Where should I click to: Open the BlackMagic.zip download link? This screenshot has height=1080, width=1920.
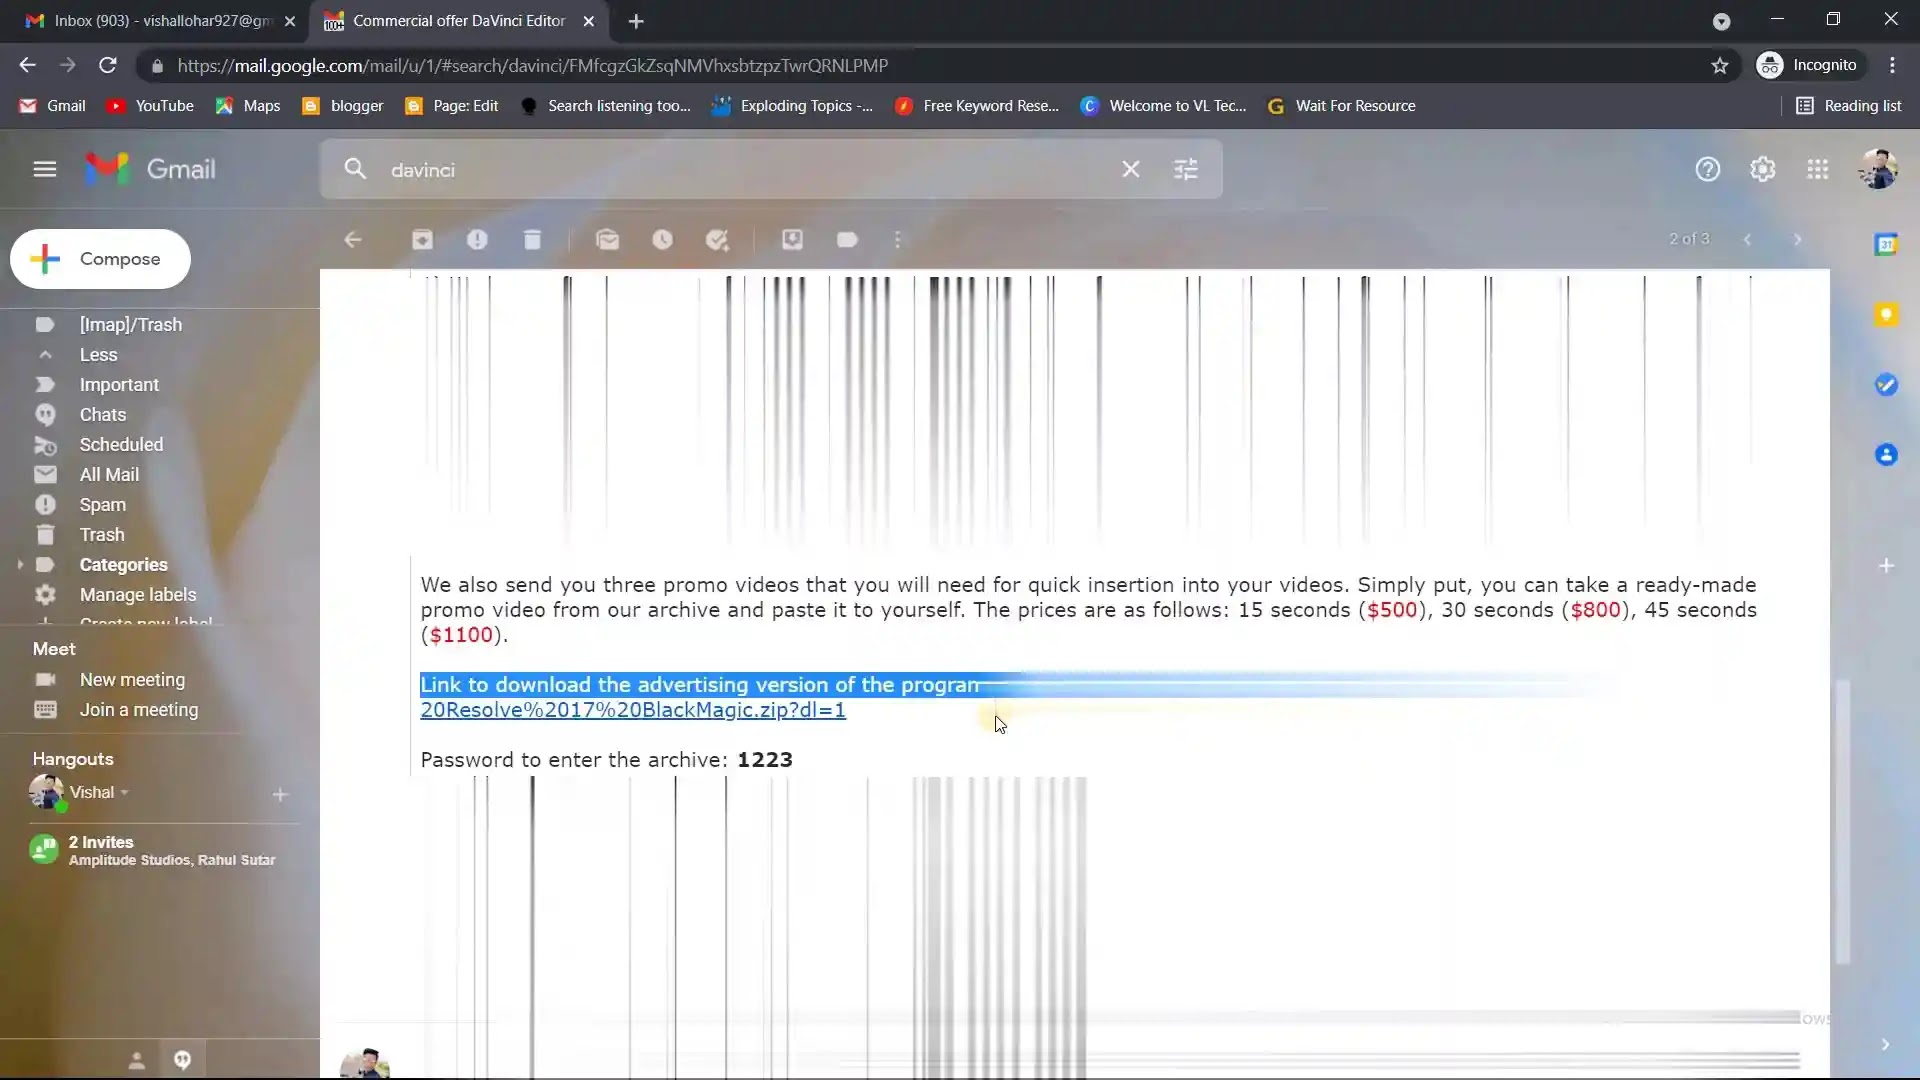[632, 710]
